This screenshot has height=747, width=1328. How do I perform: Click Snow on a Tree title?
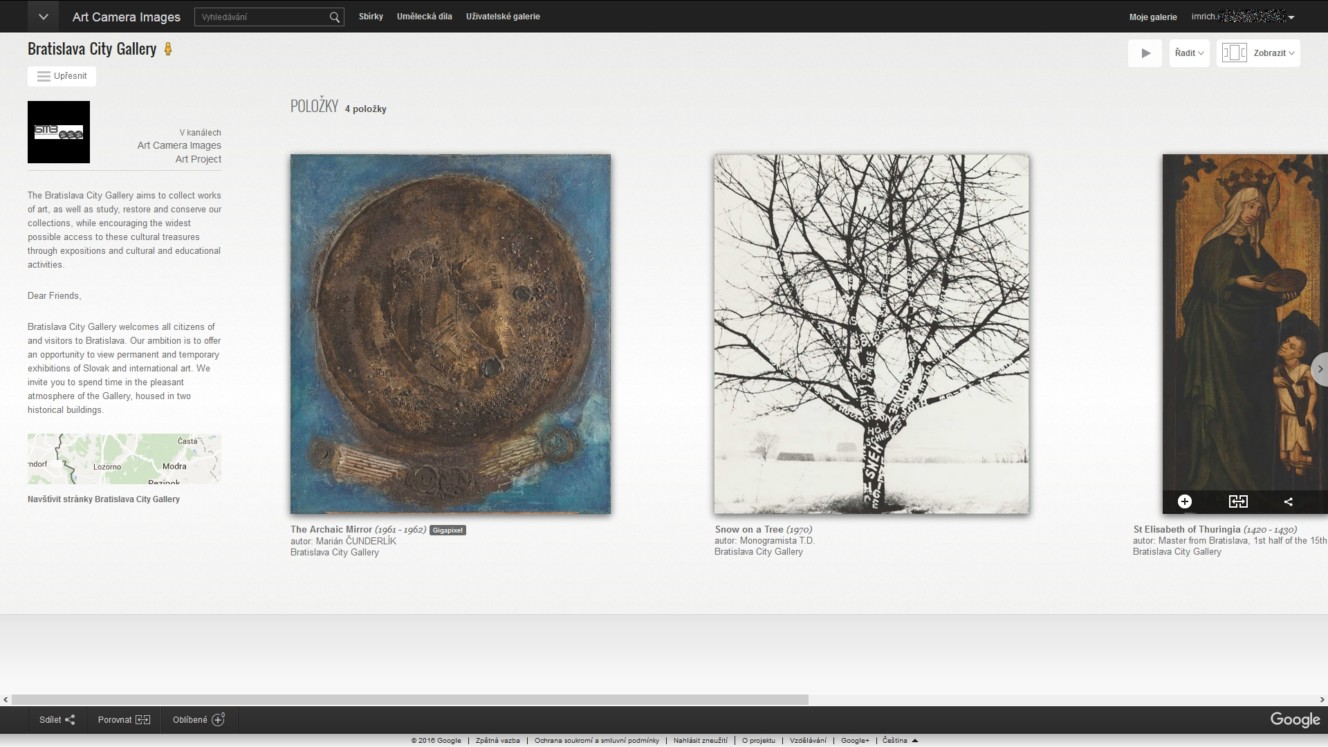(x=749, y=530)
